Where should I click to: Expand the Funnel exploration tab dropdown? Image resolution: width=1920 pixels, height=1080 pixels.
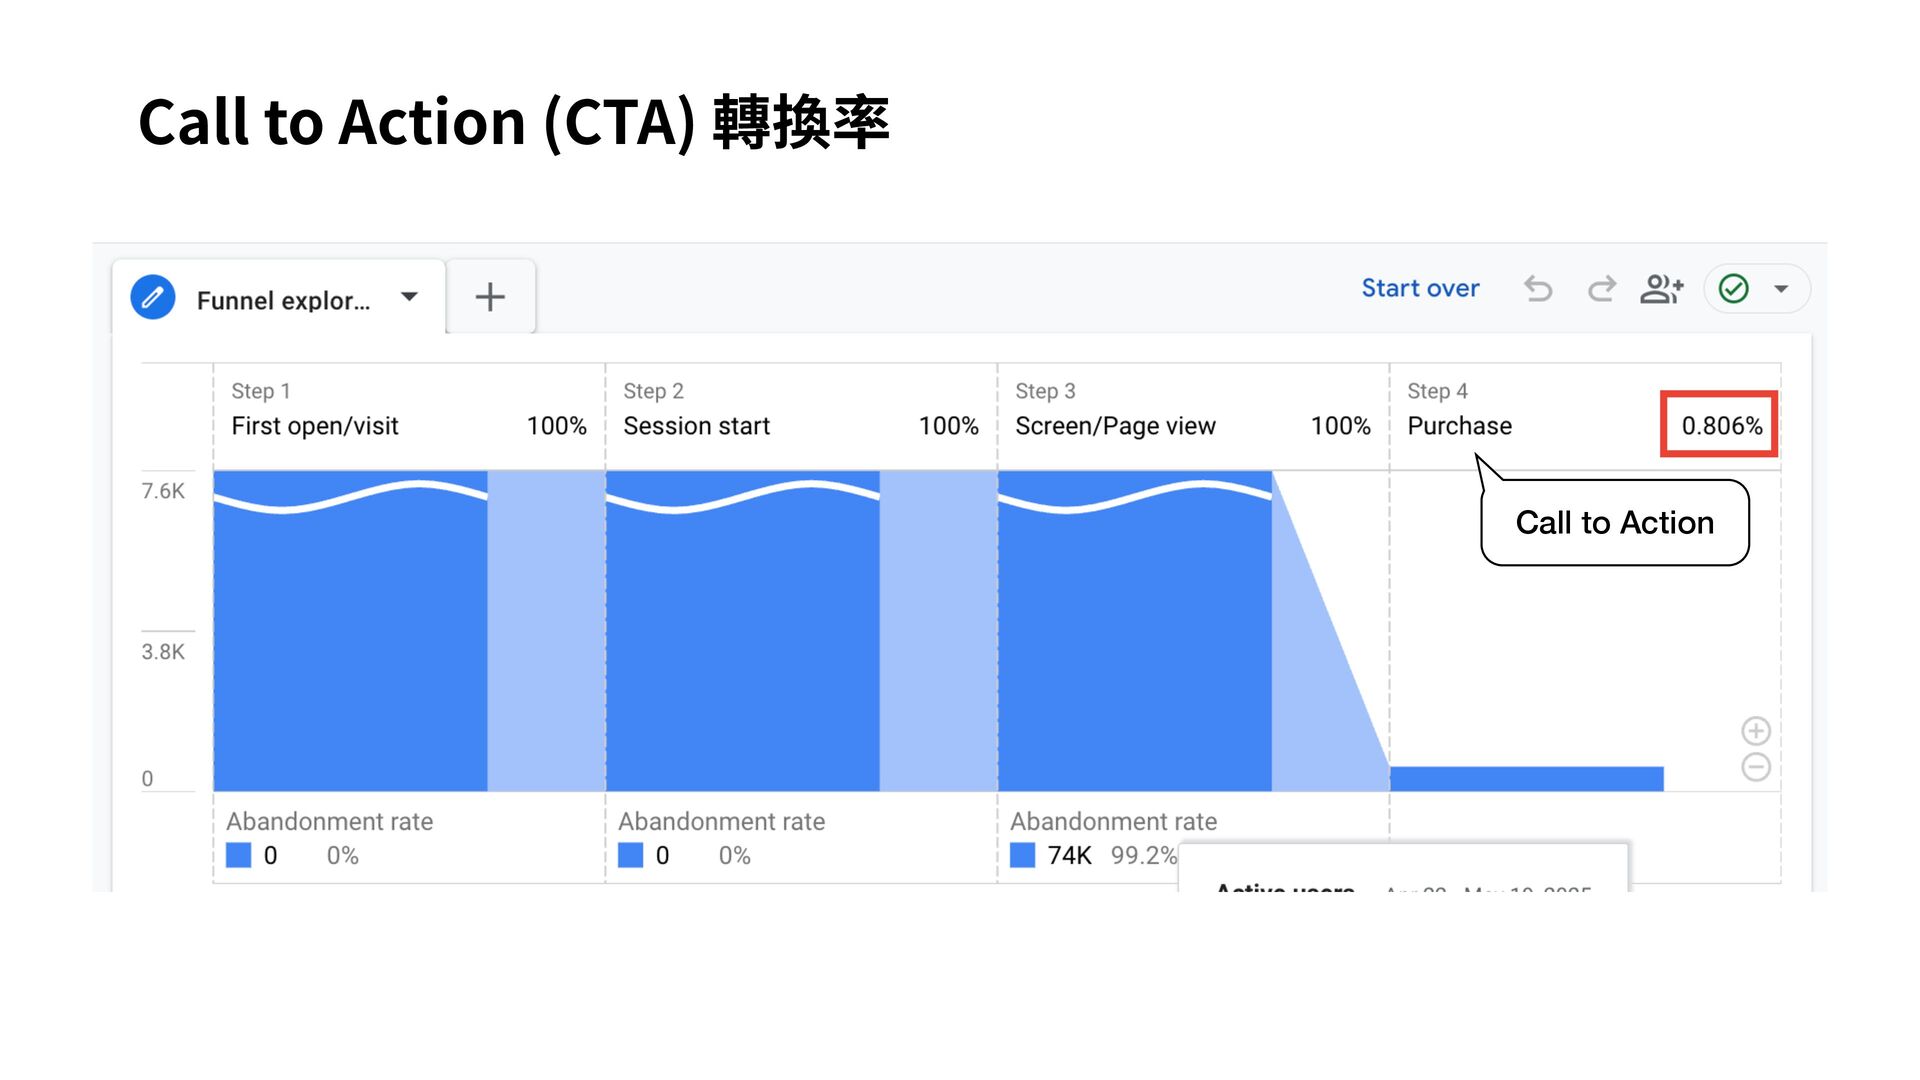tap(409, 297)
